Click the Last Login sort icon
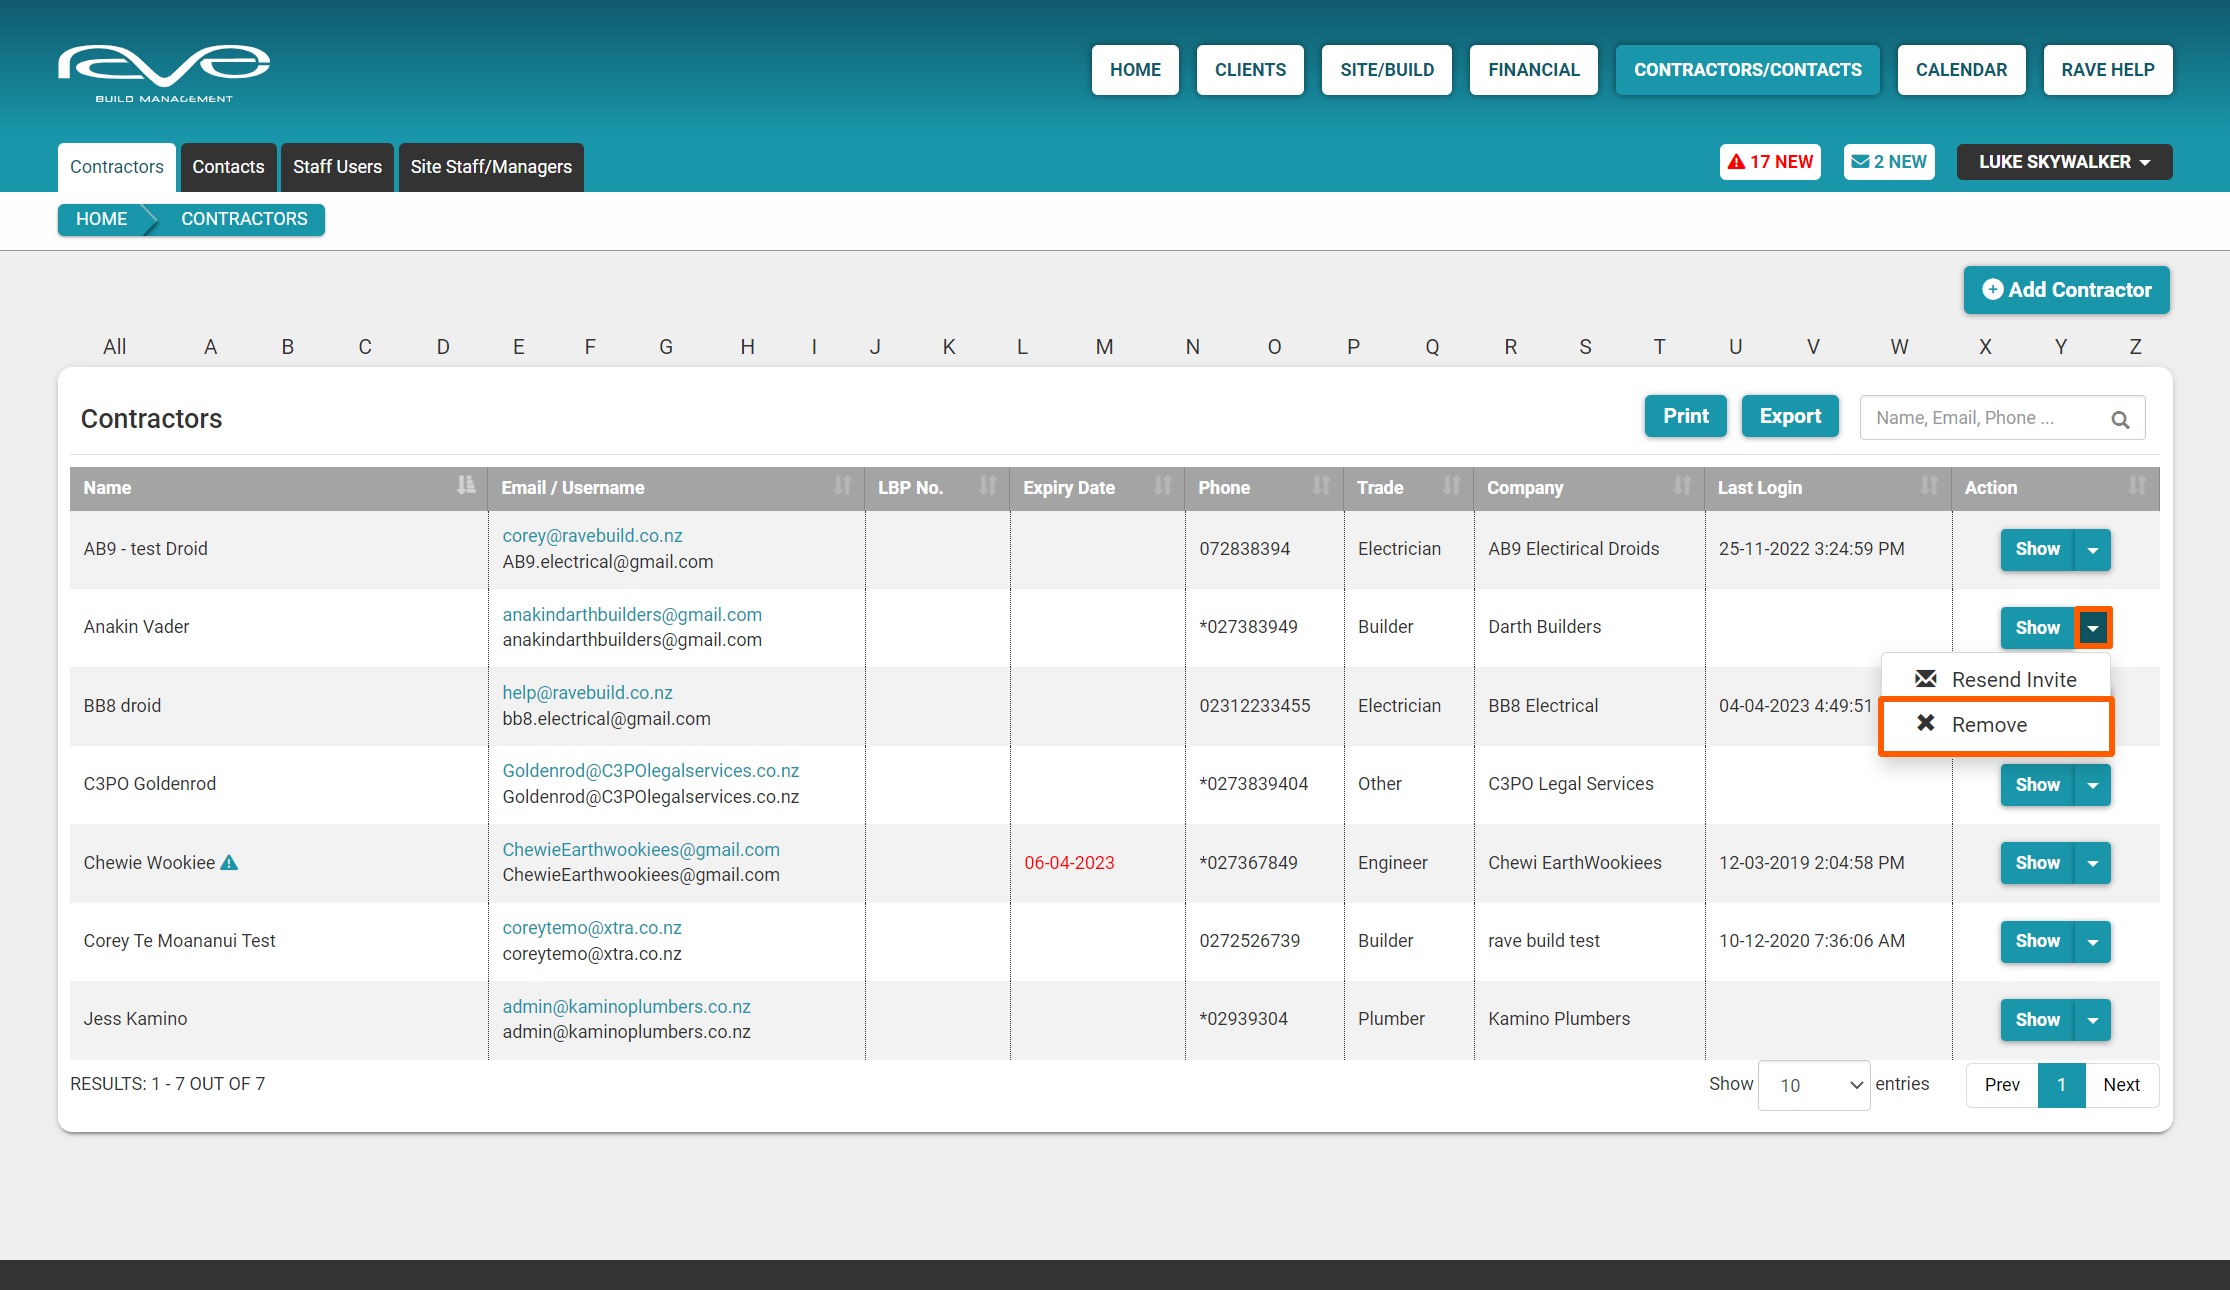Screen dimensions: 2230x1290 [1928, 486]
